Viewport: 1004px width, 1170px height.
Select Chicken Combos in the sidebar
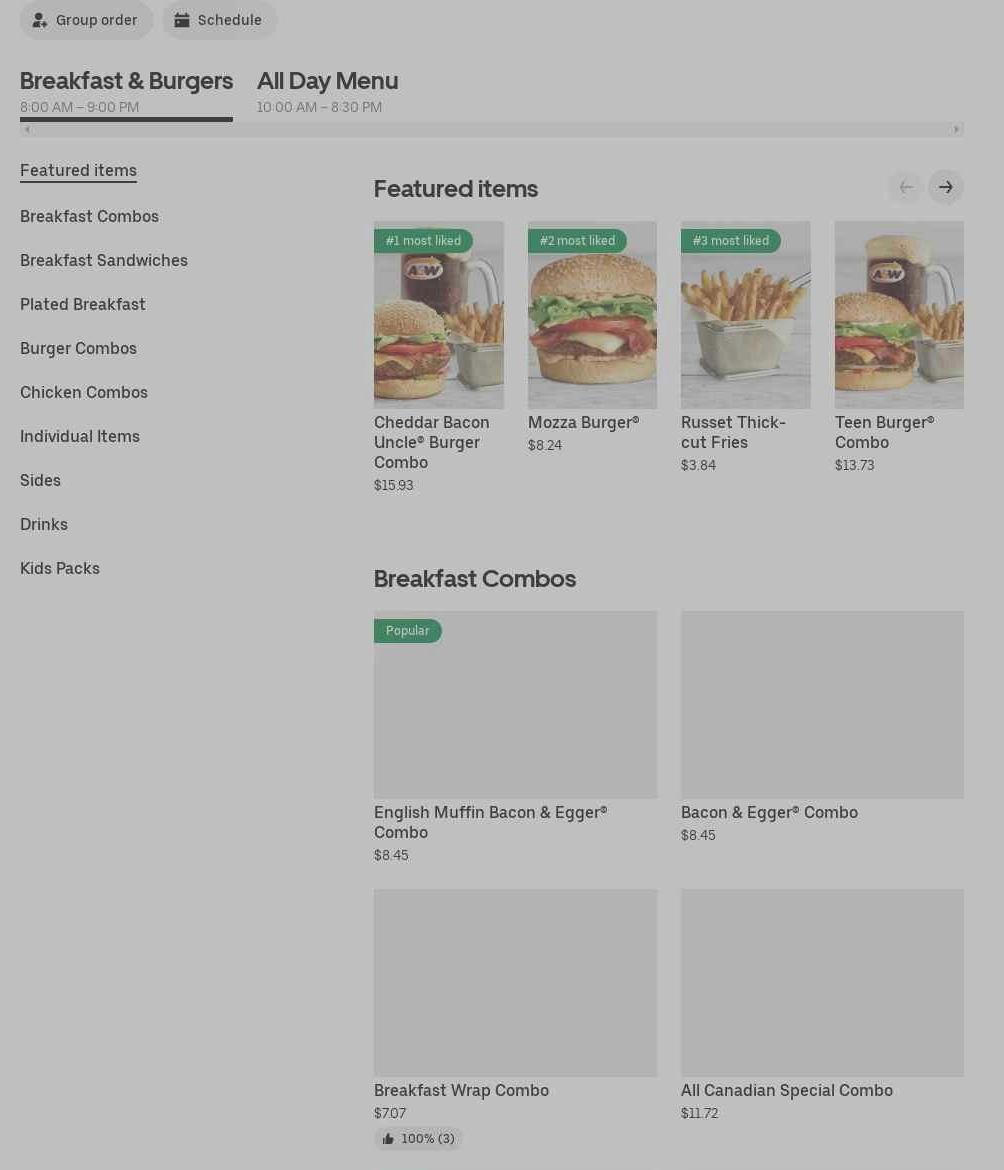pos(84,392)
